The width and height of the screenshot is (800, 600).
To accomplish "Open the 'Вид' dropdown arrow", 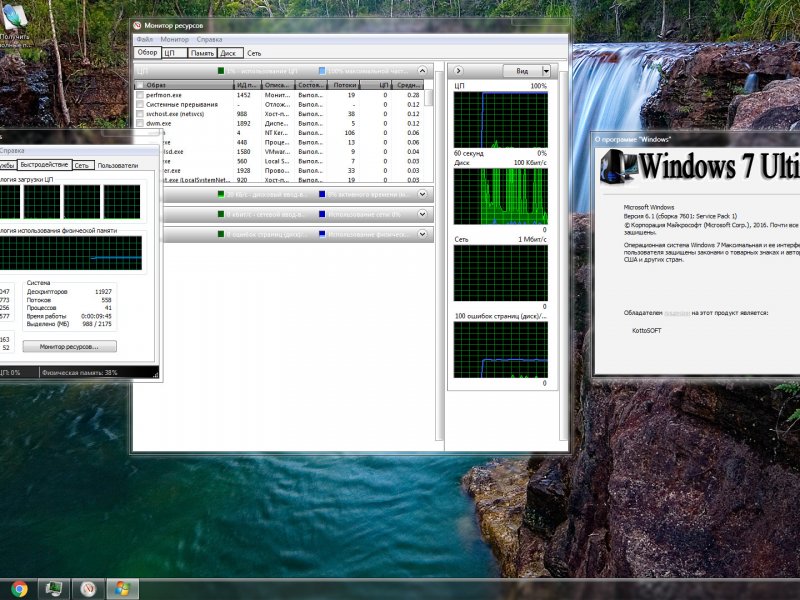I will 546,71.
